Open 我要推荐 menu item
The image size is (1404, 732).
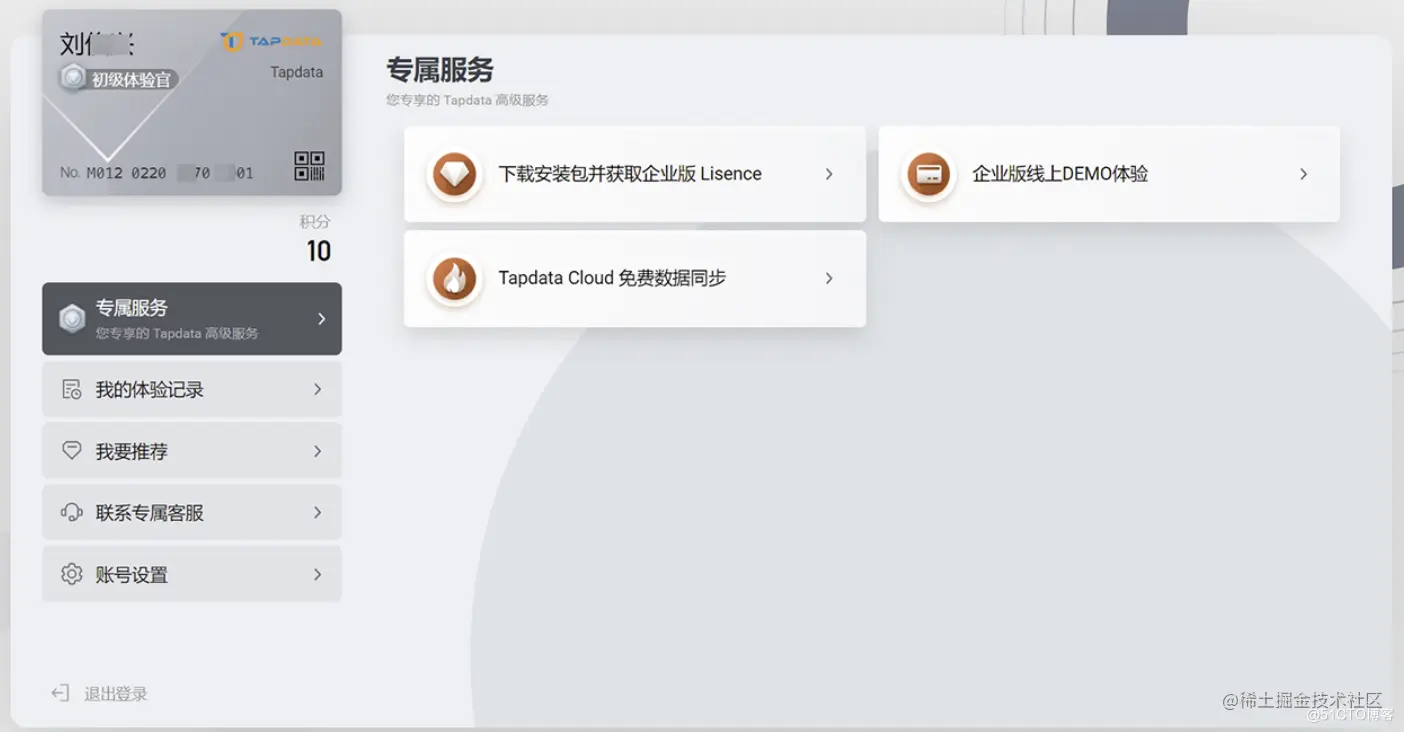[x=192, y=451]
